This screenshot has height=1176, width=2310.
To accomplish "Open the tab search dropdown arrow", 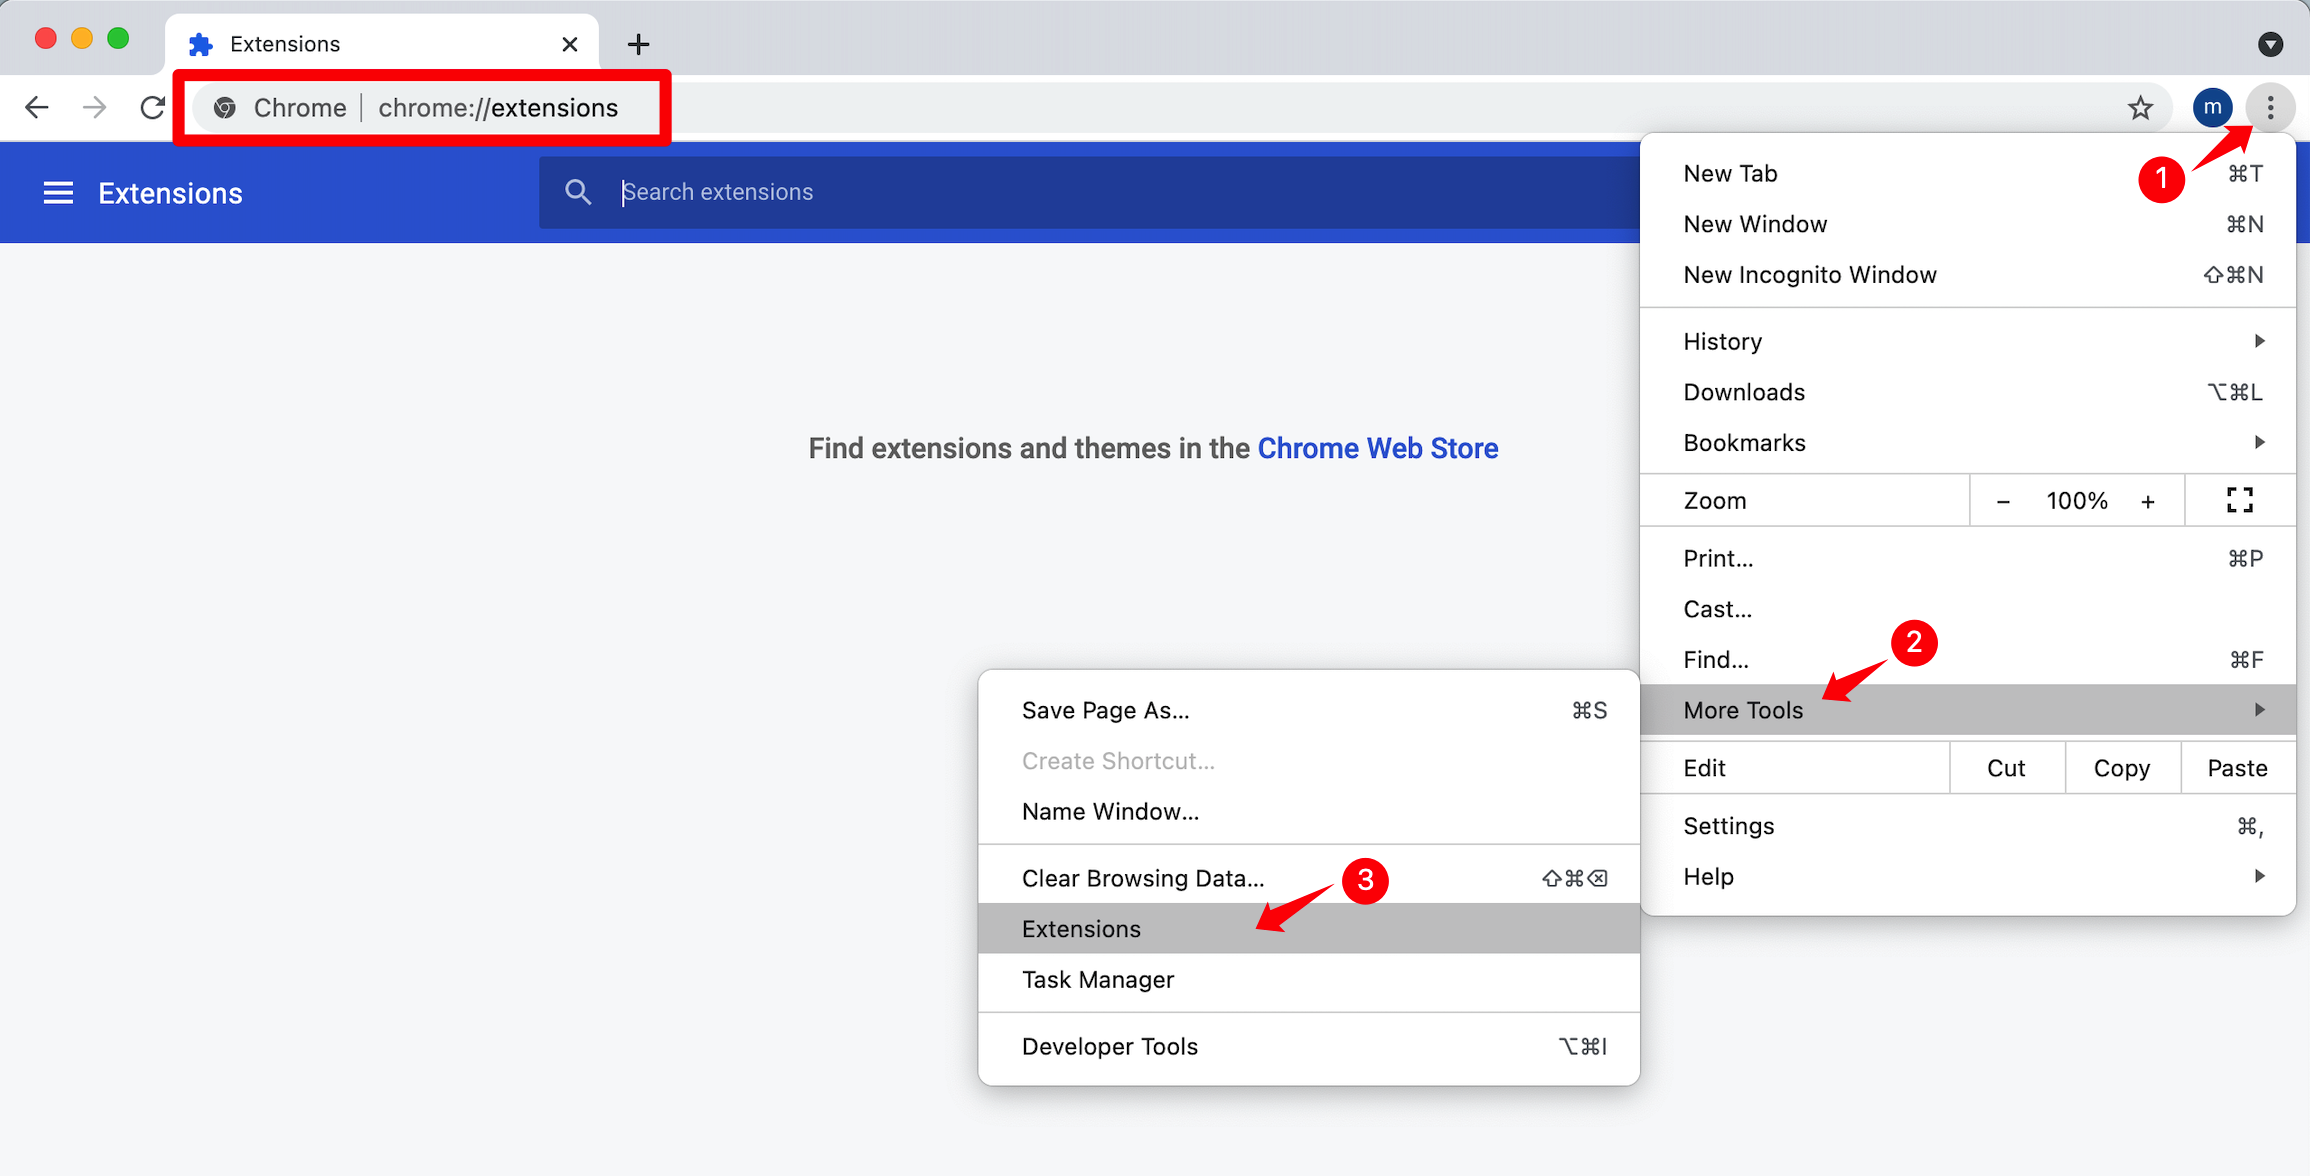I will point(2271,44).
